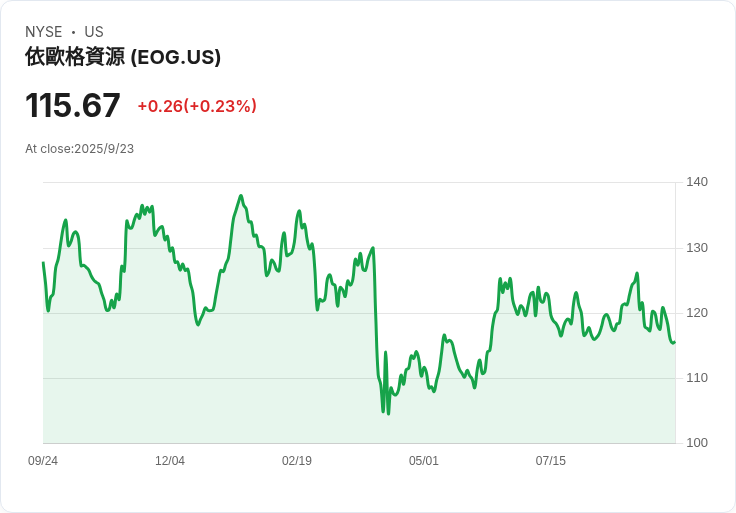Image resolution: width=736 pixels, height=513 pixels.
Task: Click the 120 price axis label
Action: pyautogui.click(x=697, y=313)
